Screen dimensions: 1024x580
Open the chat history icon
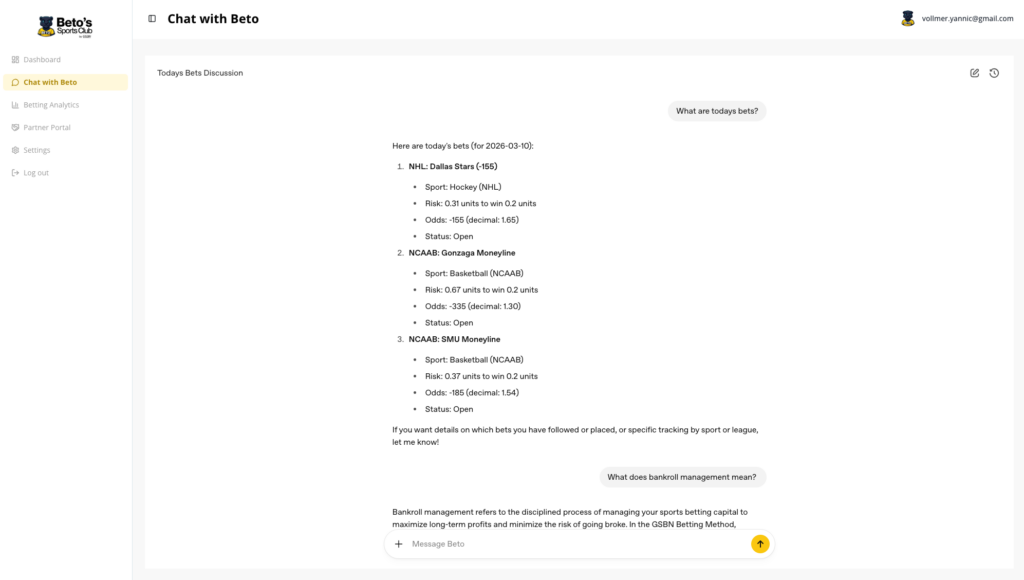[x=994, y=73]
